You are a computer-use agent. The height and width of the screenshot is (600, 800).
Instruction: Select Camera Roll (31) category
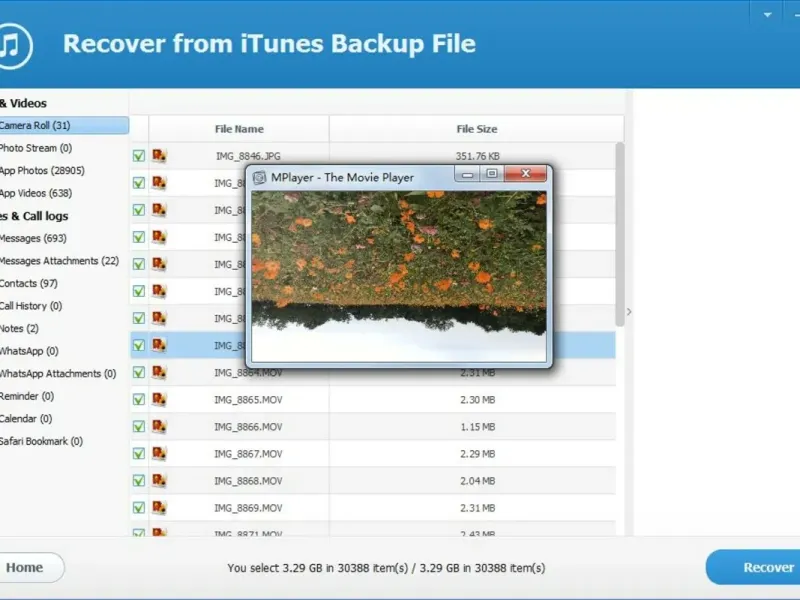64,126
